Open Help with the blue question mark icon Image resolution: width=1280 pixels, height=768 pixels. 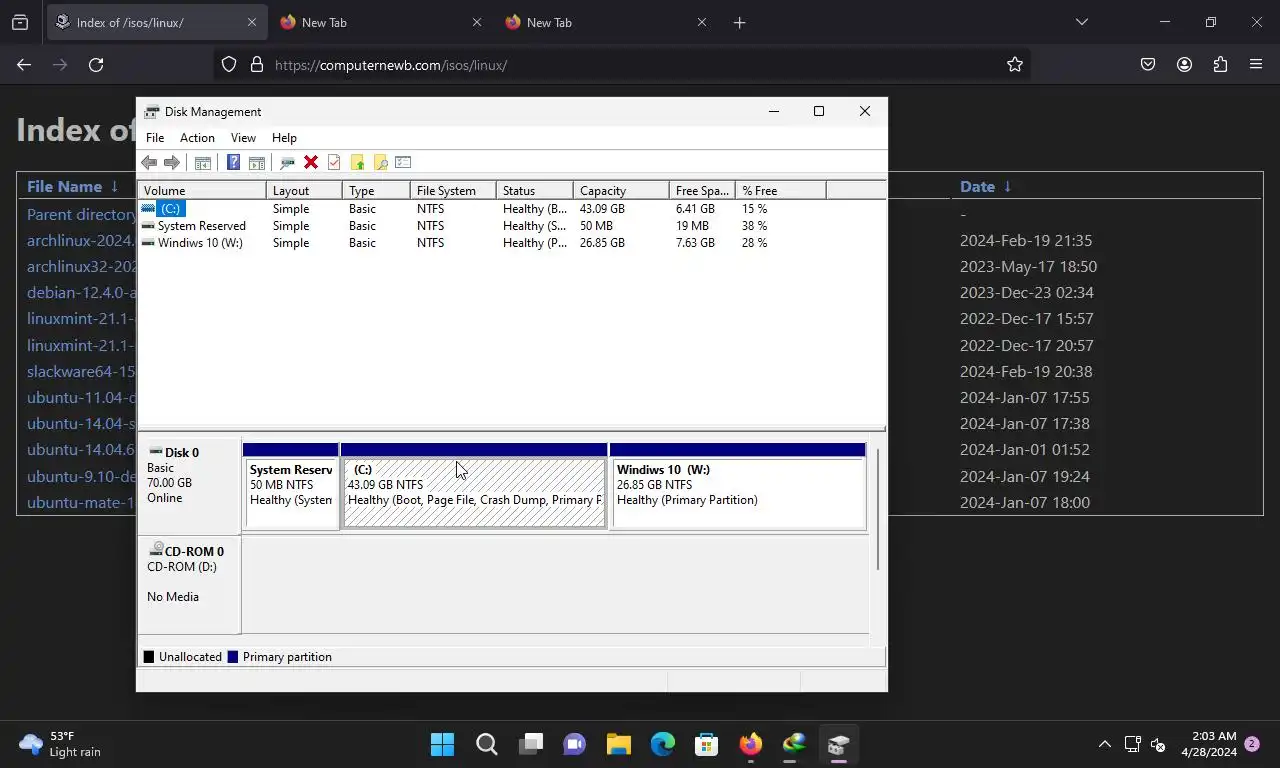click(233, 163)
